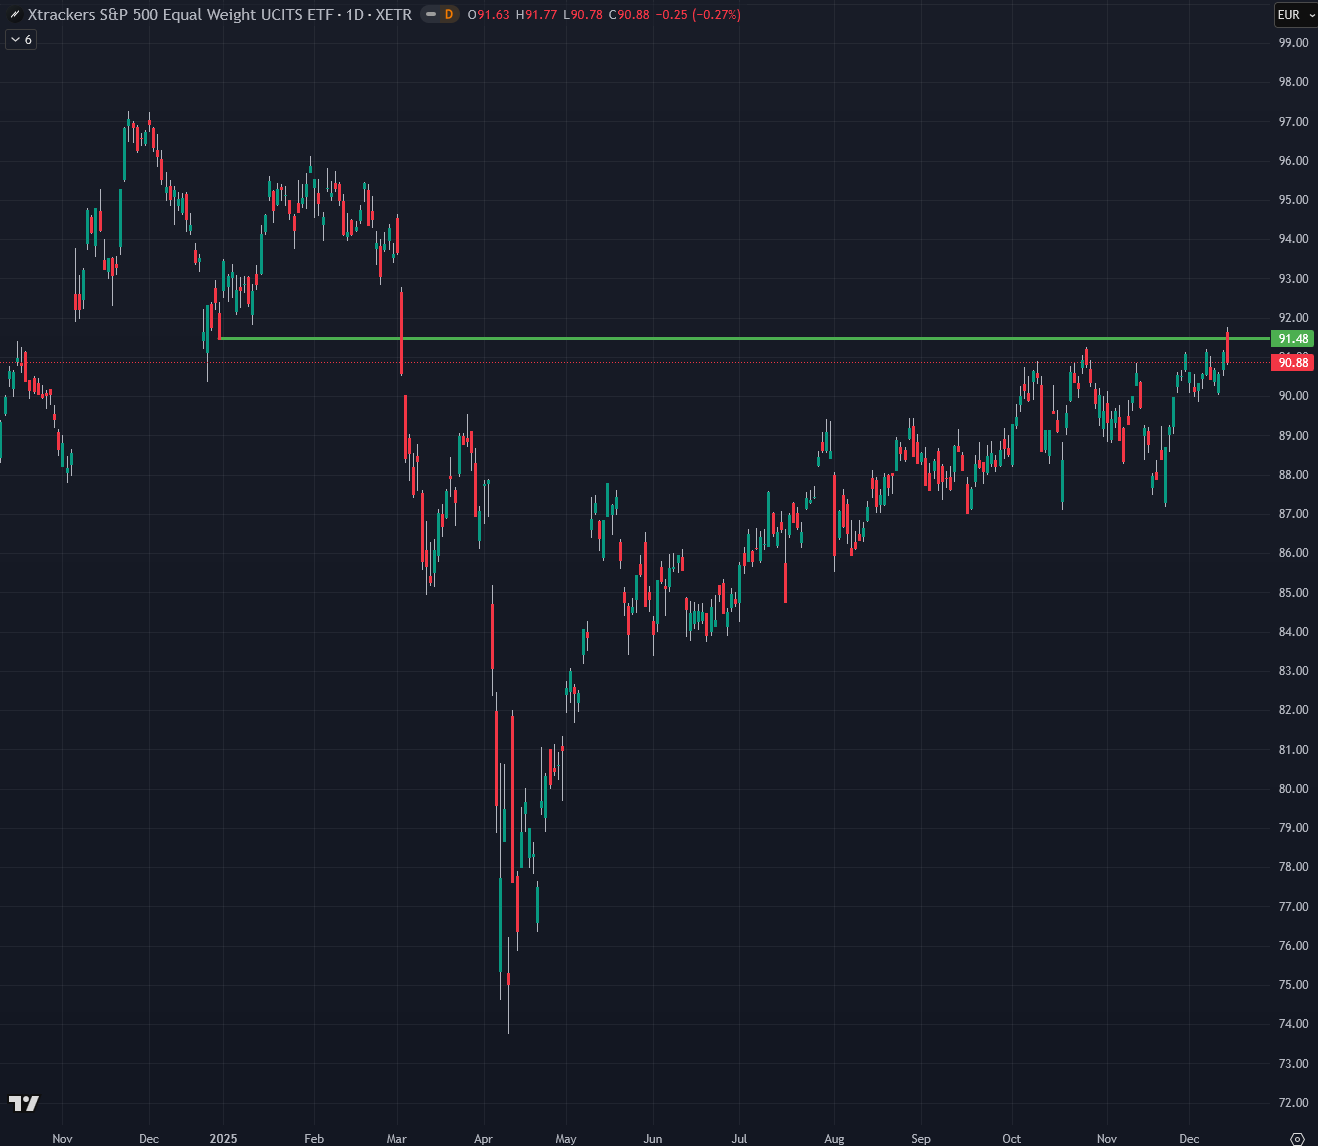
Task: Click the Aug label on the time axis
Action: coord(834,1138)
